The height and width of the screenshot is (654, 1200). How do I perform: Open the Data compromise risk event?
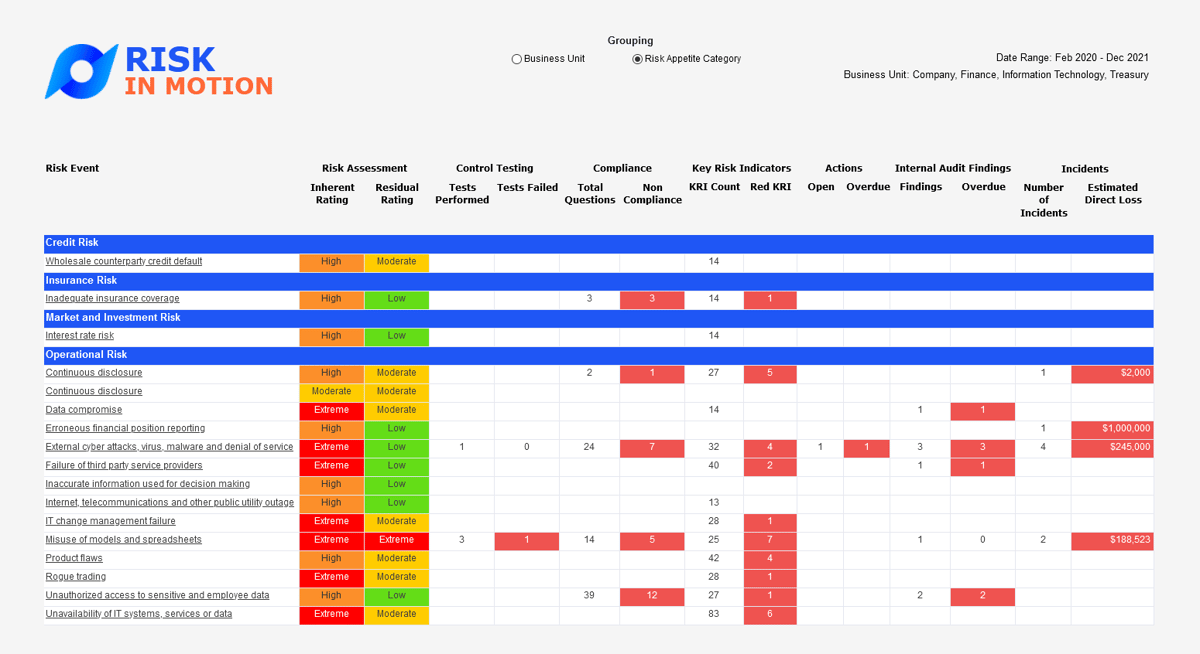[84, 410]
